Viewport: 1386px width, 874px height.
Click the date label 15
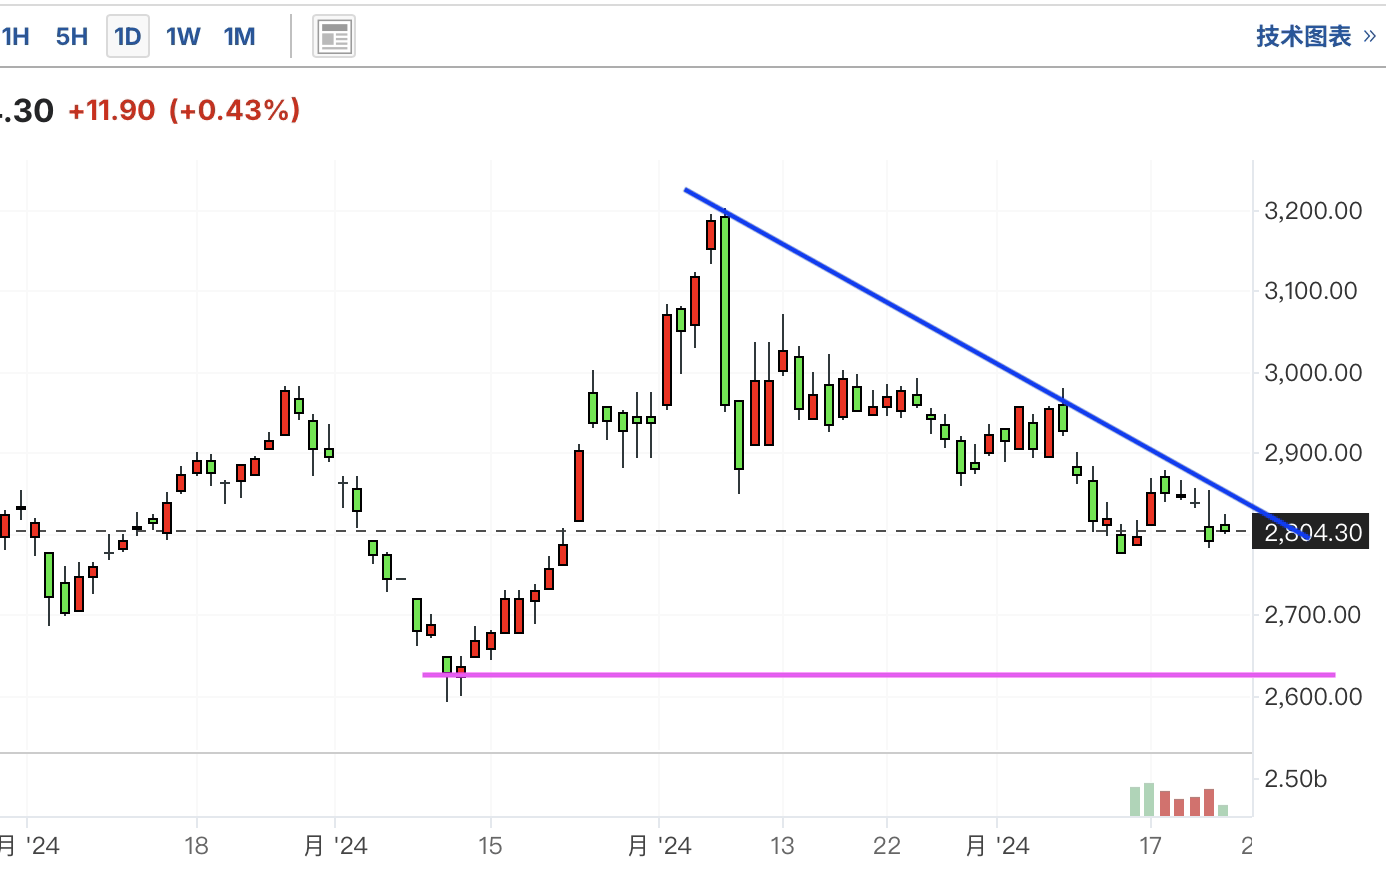click(x=490, y=846)
